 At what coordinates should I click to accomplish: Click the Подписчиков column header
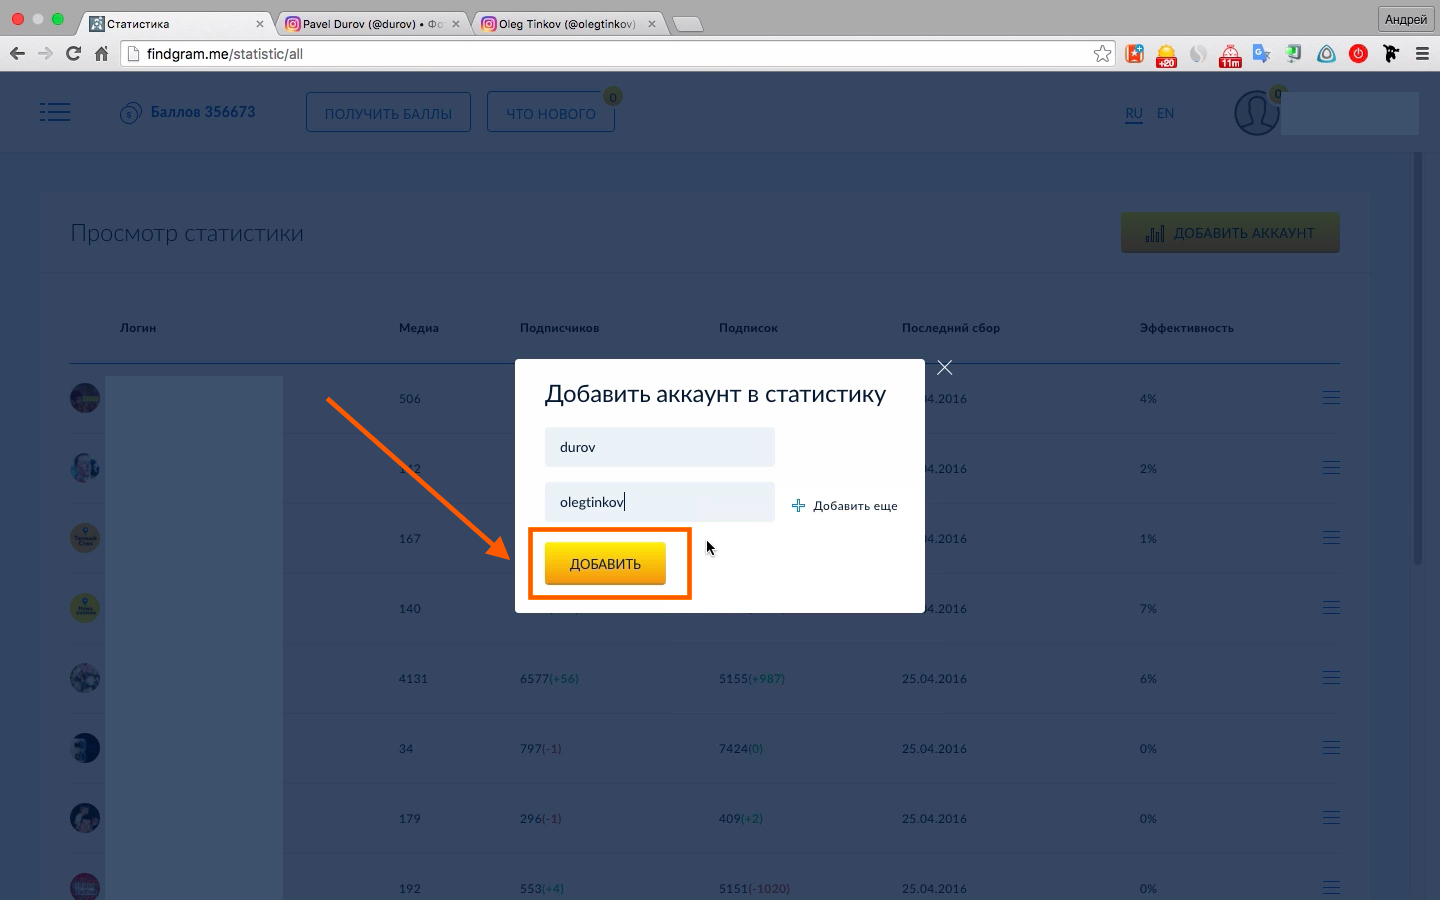click(x=560, y=328)
